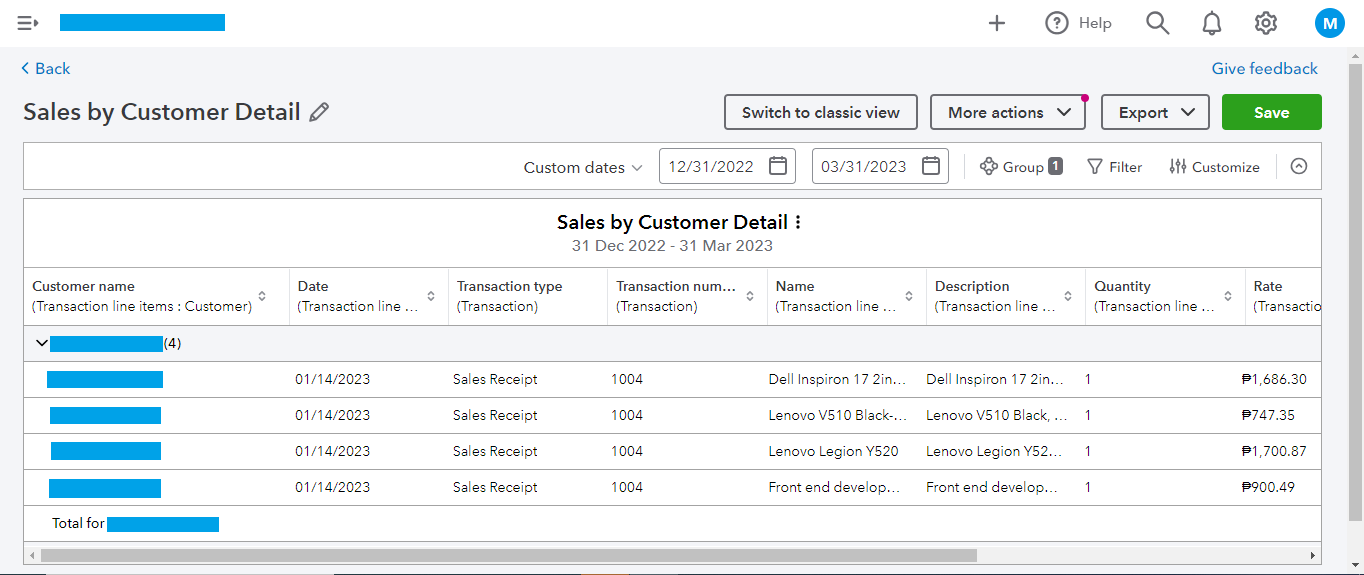Open calendar picker for start date
Screen dimensions: 1364x575
(x=778, y=167)
